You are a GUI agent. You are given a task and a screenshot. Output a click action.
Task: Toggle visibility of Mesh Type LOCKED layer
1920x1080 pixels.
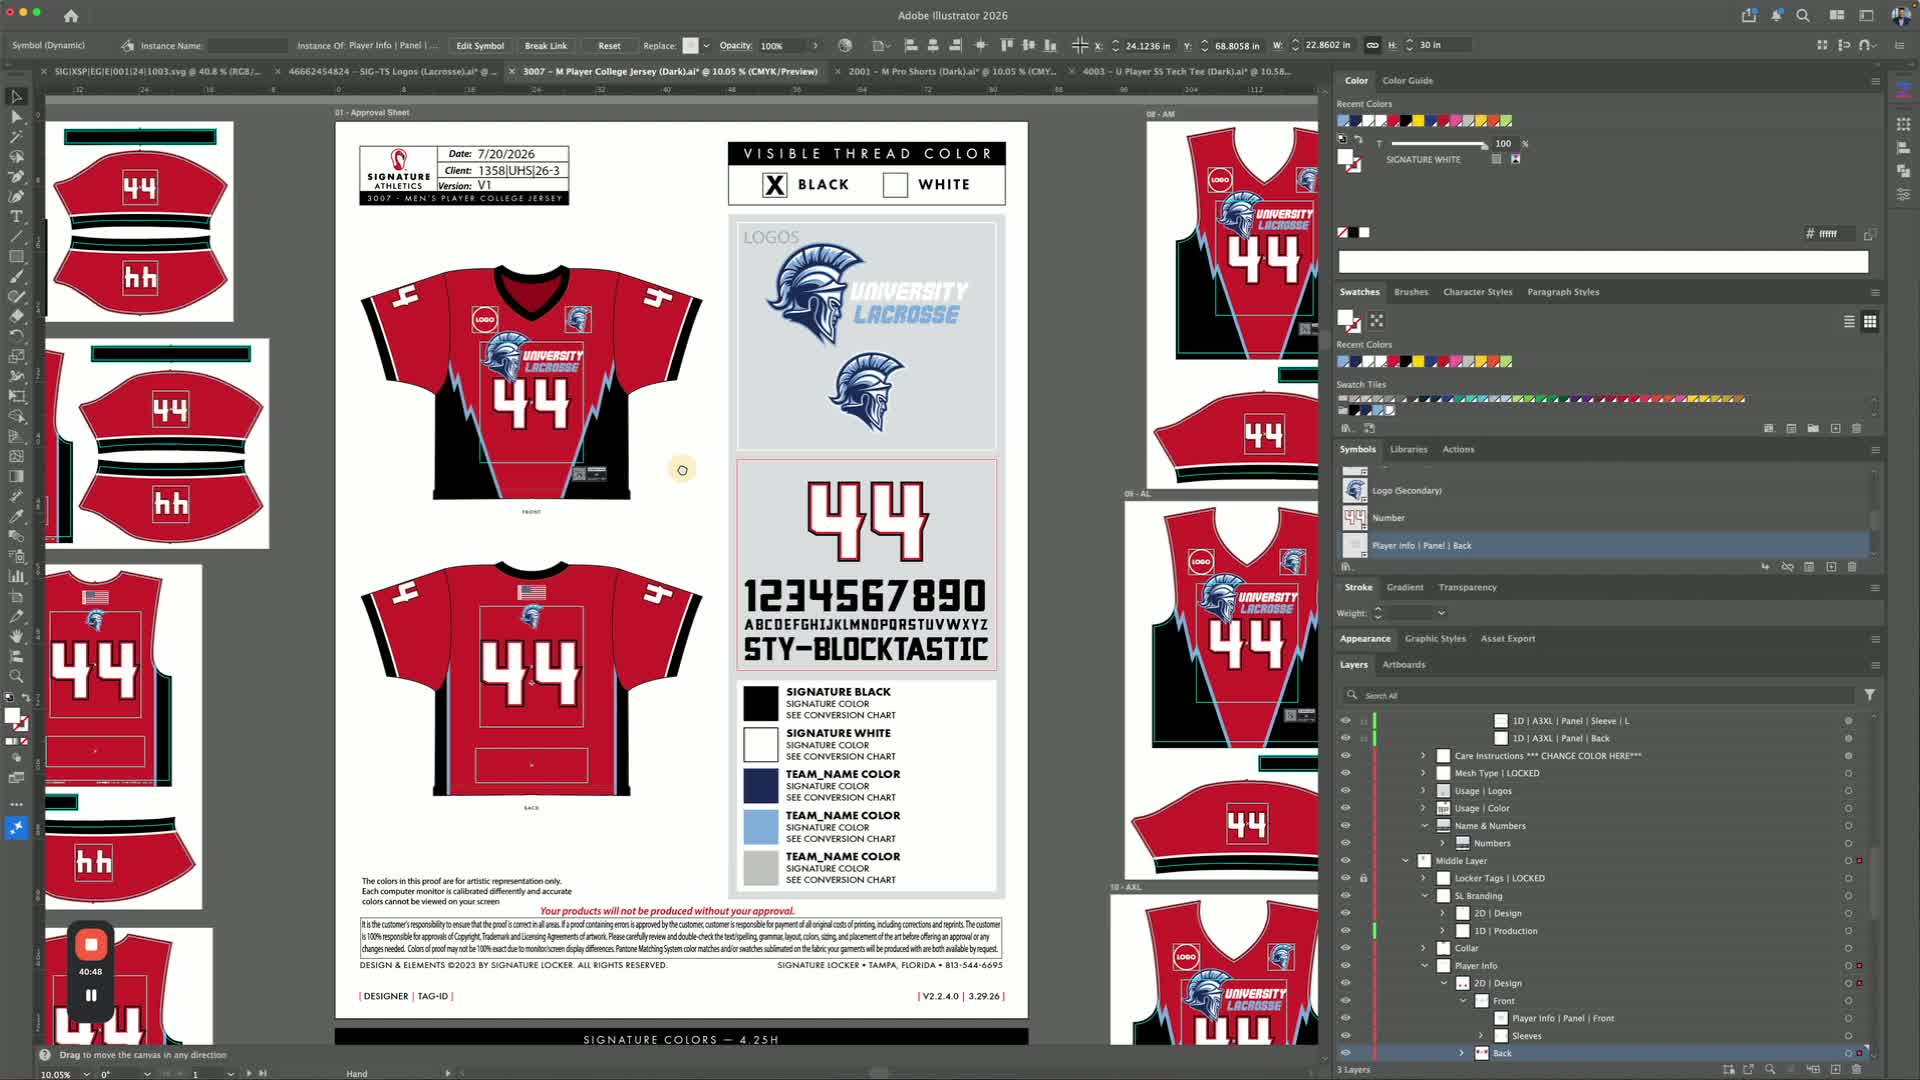(1345, 773)
